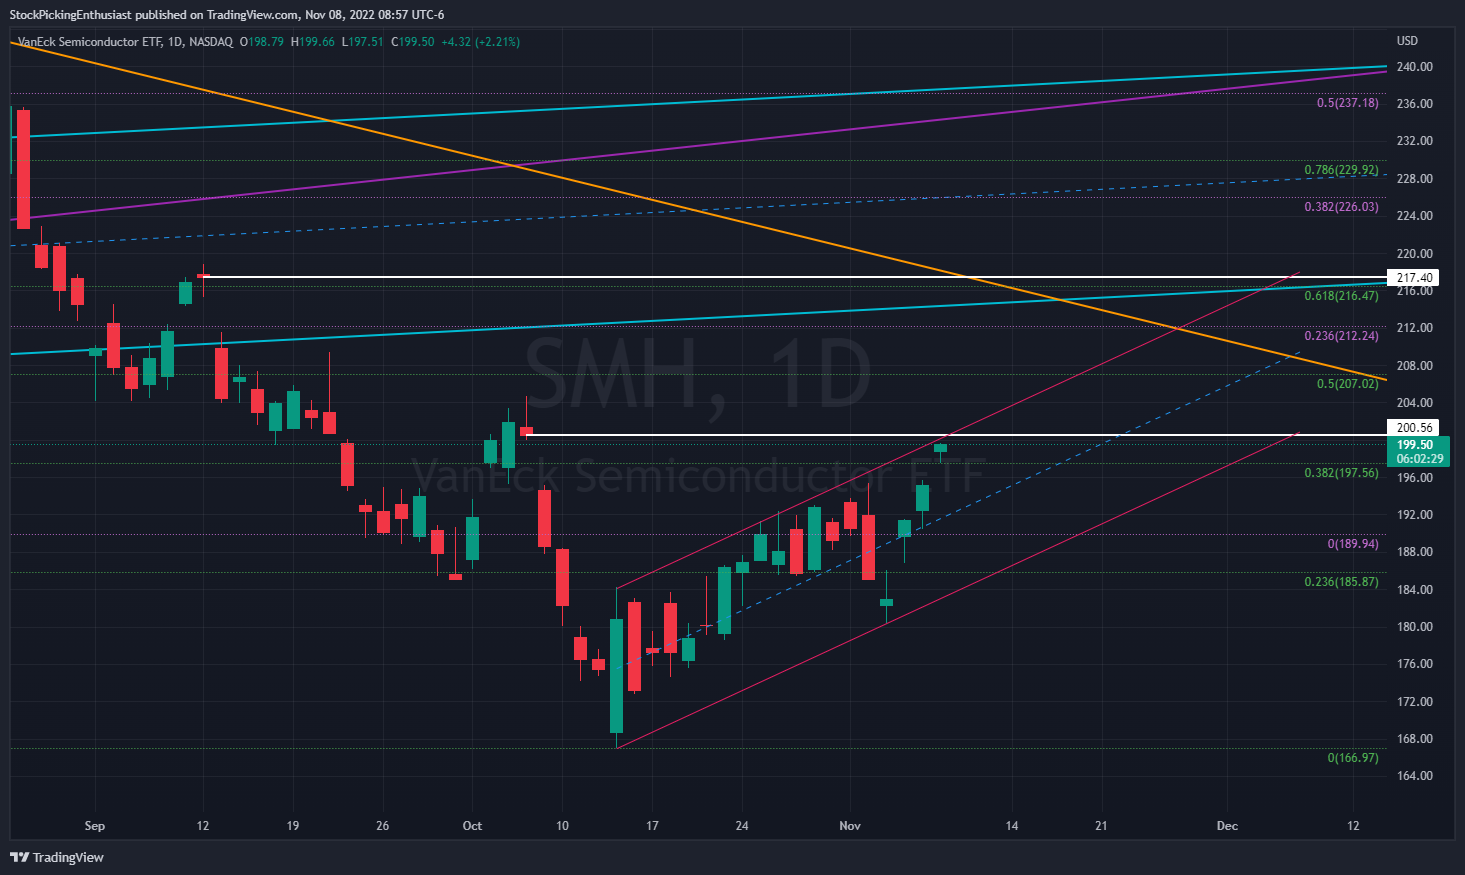This screenshot has height=875, width=1465.
Task: Click the 10 label on the date axis
Action: pyautogui.click(x=563, y=826)
